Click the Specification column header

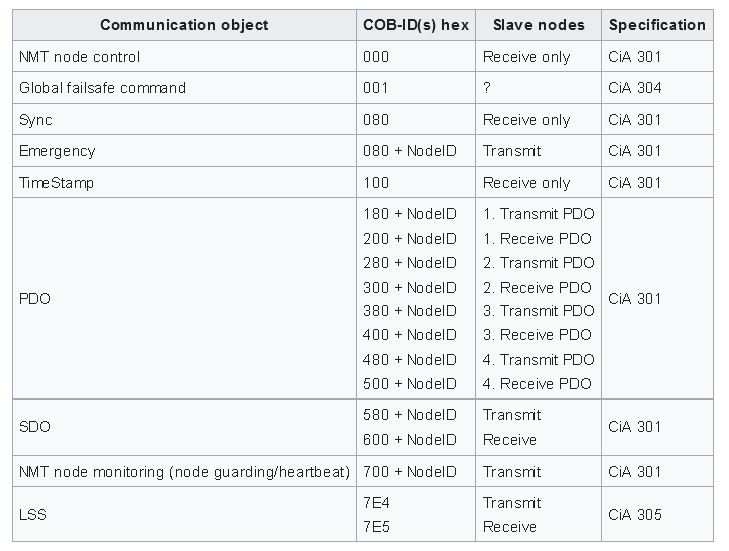click(x=657, y=25)
